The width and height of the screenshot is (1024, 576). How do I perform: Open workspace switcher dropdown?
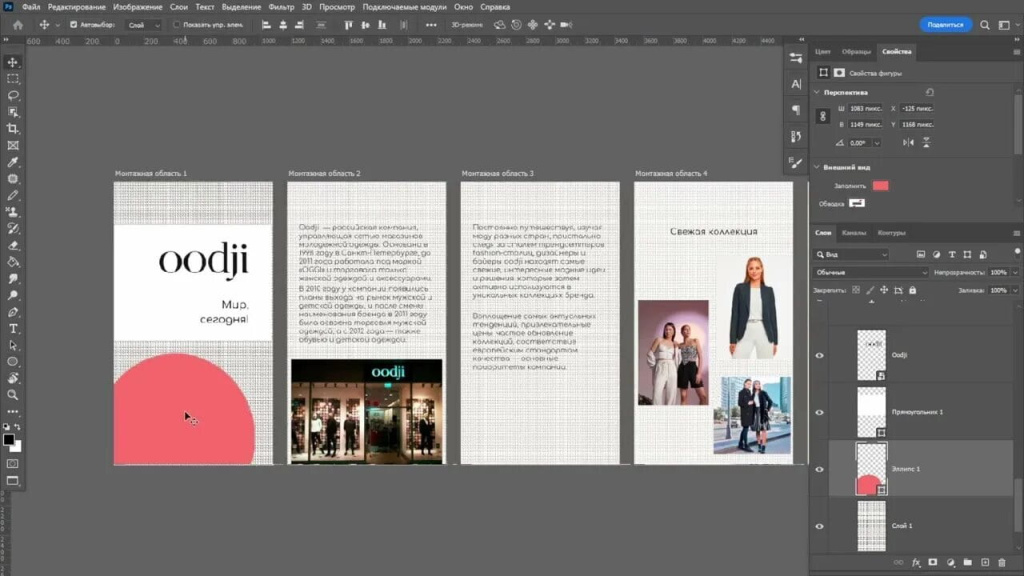pos(1007,25)
